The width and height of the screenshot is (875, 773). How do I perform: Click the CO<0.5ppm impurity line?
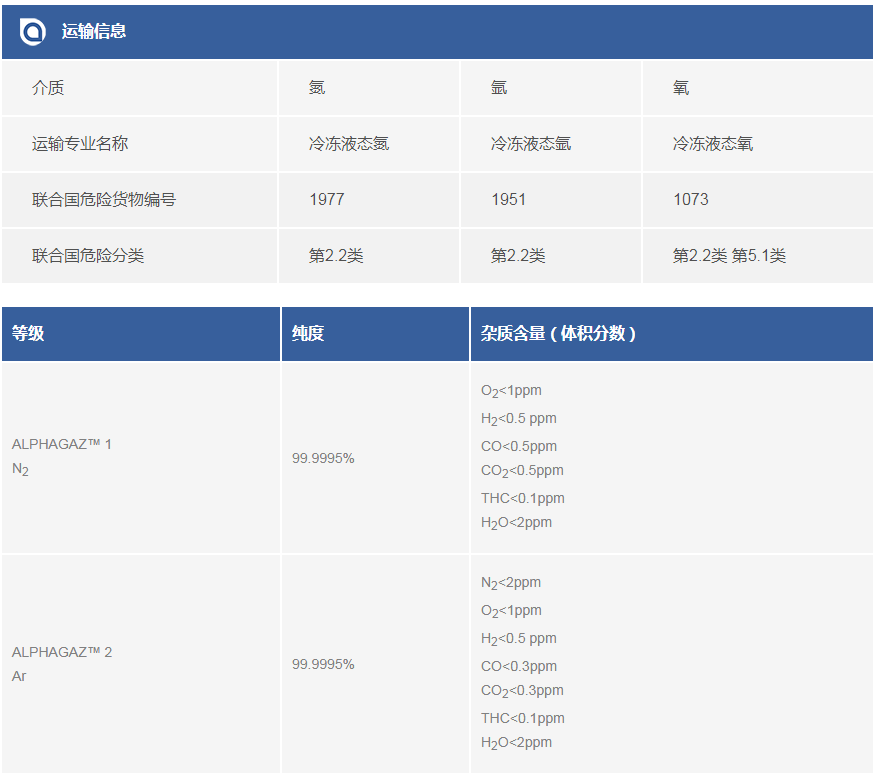519,446
